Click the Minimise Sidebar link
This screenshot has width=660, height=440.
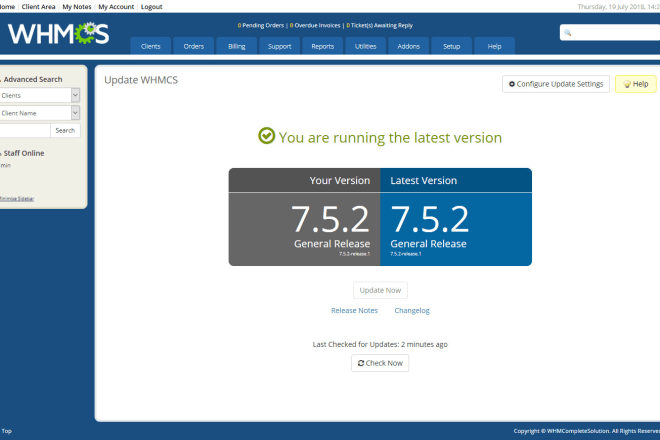pos(17,199)
